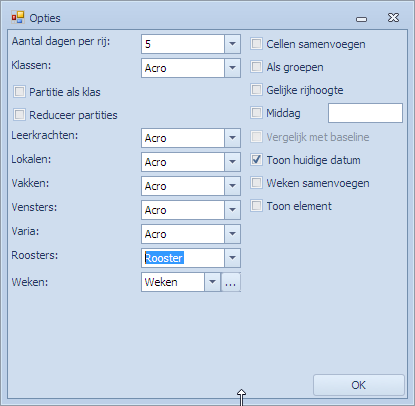The image size is (415, 406).
Task: Expand the Weken dropdown arrow
Action: point(212,282)
